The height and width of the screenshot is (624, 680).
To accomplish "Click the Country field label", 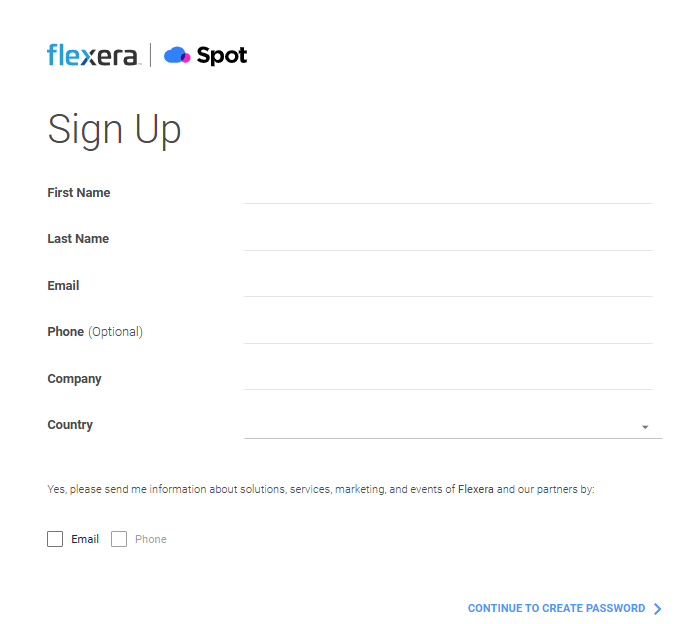I will click(x=70, y=425).
